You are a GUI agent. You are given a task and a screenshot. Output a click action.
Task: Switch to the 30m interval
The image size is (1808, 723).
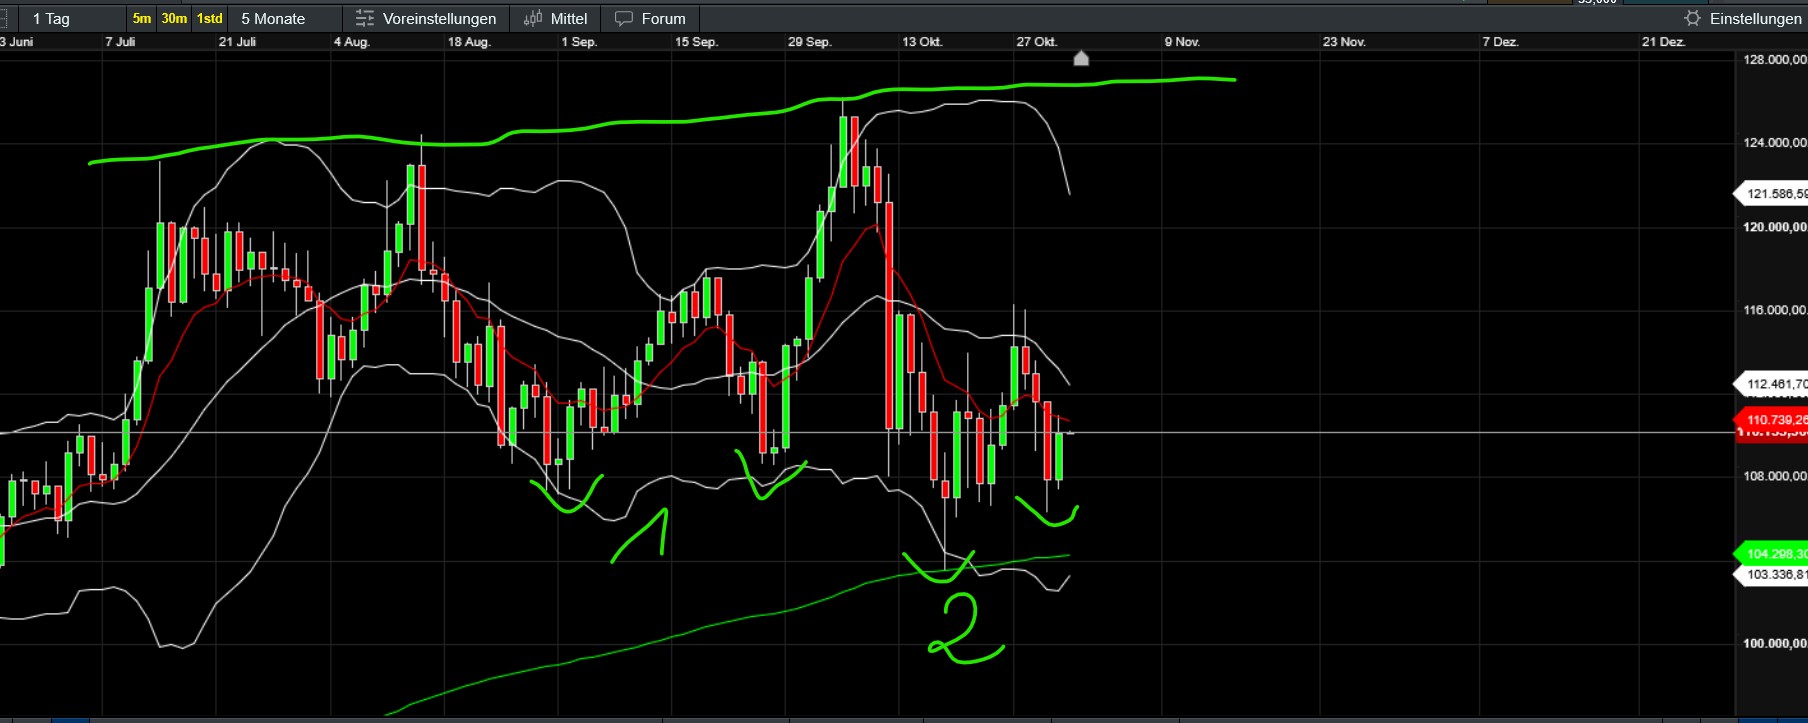tap(174, 19)
